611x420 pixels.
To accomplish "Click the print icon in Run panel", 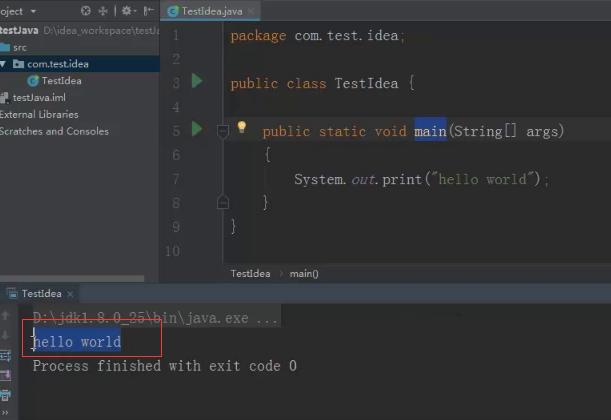I will 5,395.
